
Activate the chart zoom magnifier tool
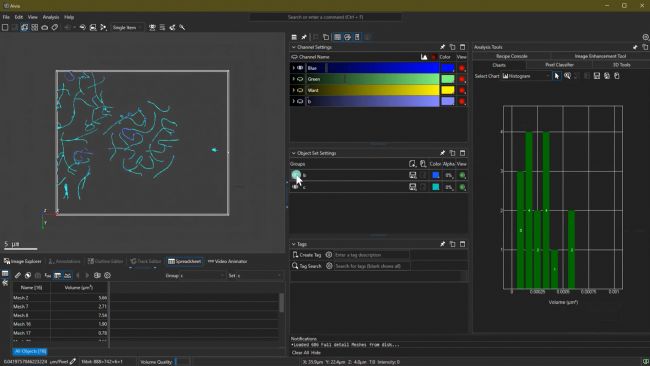[567, 76]
